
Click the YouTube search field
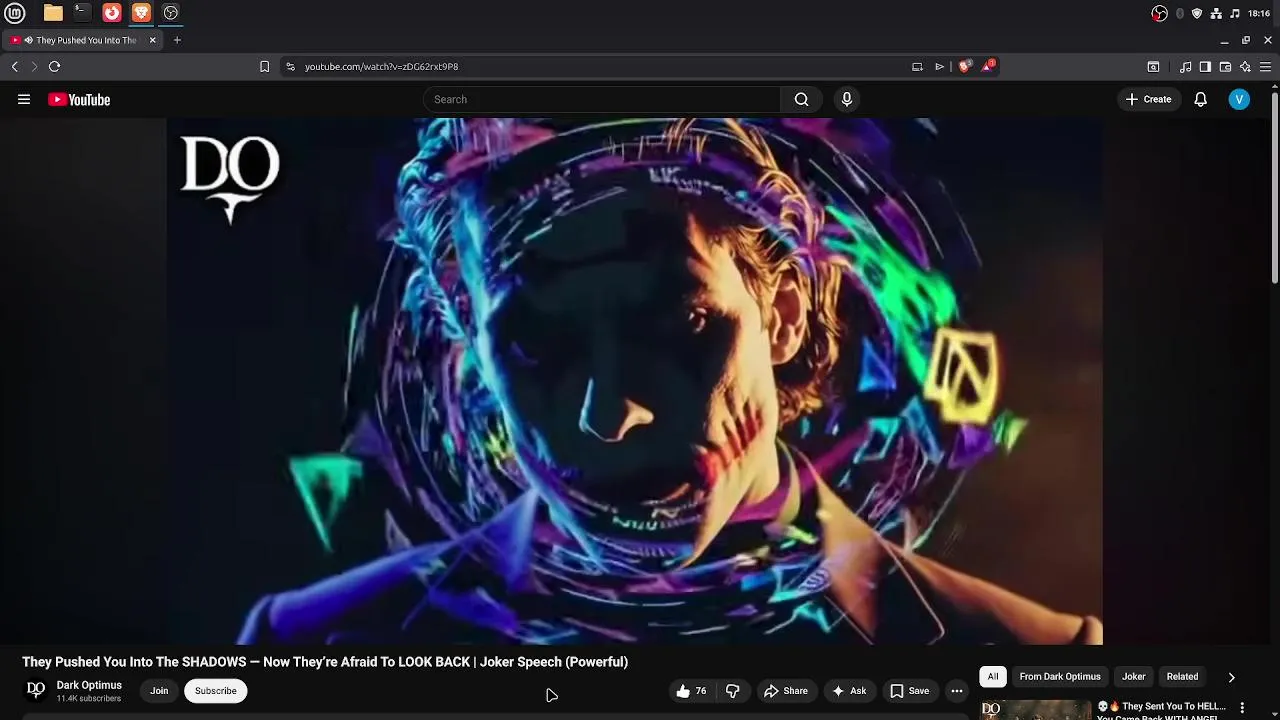[x=602, y=99]
